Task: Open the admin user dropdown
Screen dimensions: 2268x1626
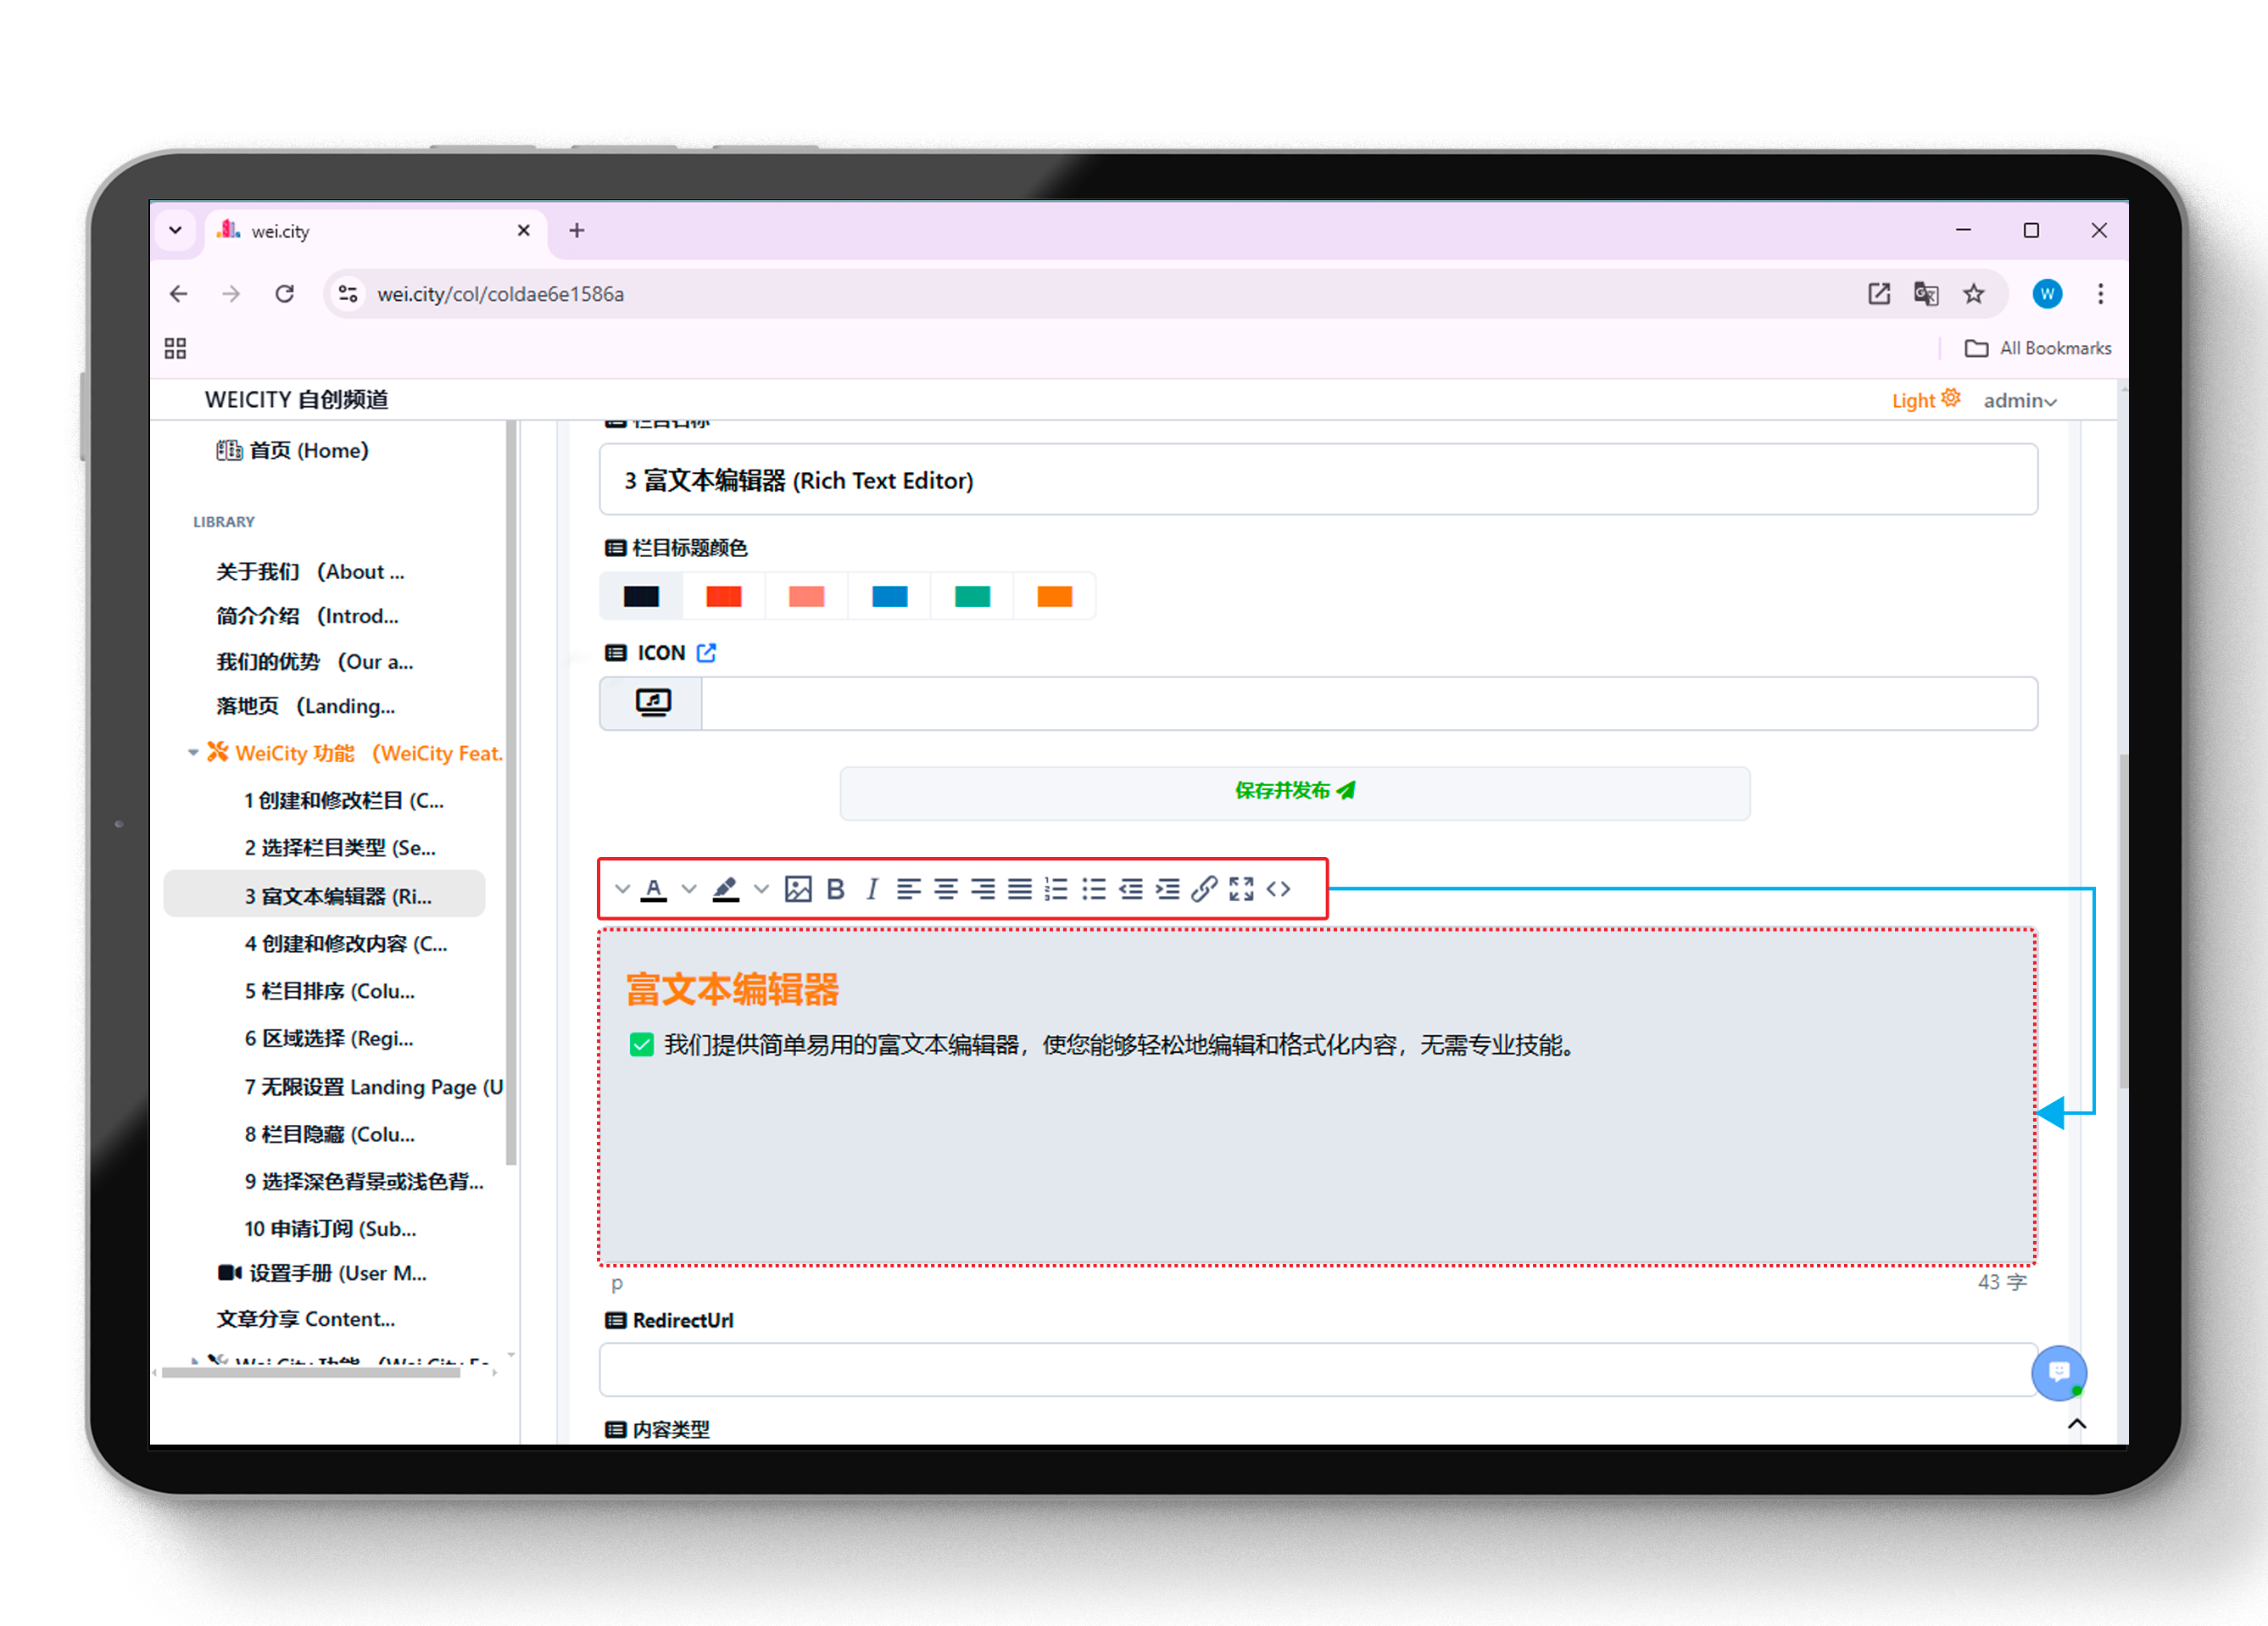Action: coord(2020,401)
